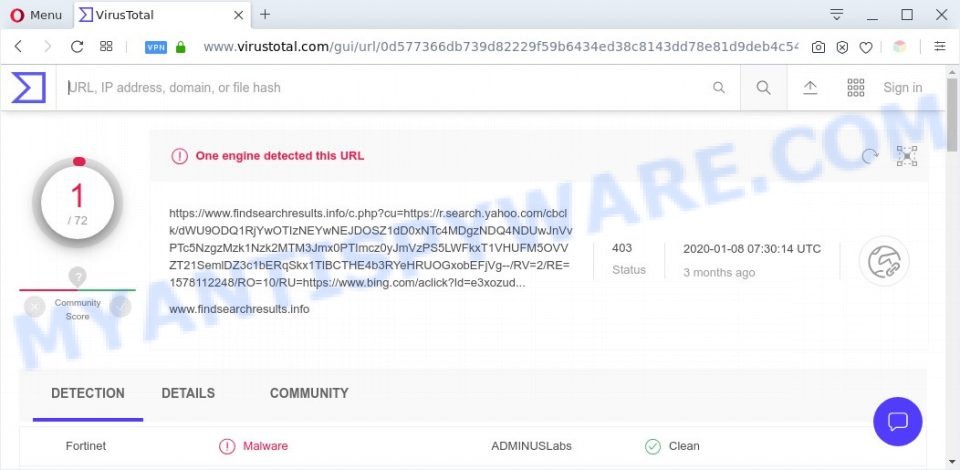960x470 pixels.
Task: Click the heart bookmark icon
Action: [865, 47]
